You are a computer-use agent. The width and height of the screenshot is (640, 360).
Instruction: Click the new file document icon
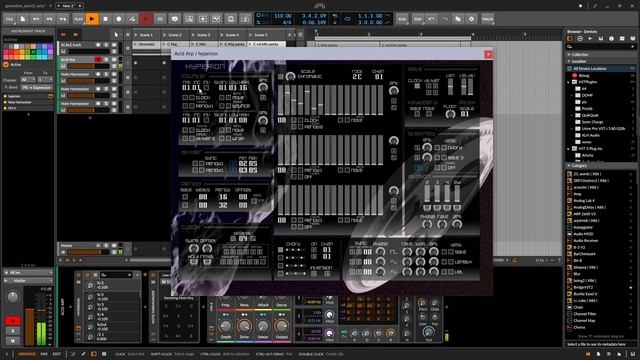coord(22,19)
